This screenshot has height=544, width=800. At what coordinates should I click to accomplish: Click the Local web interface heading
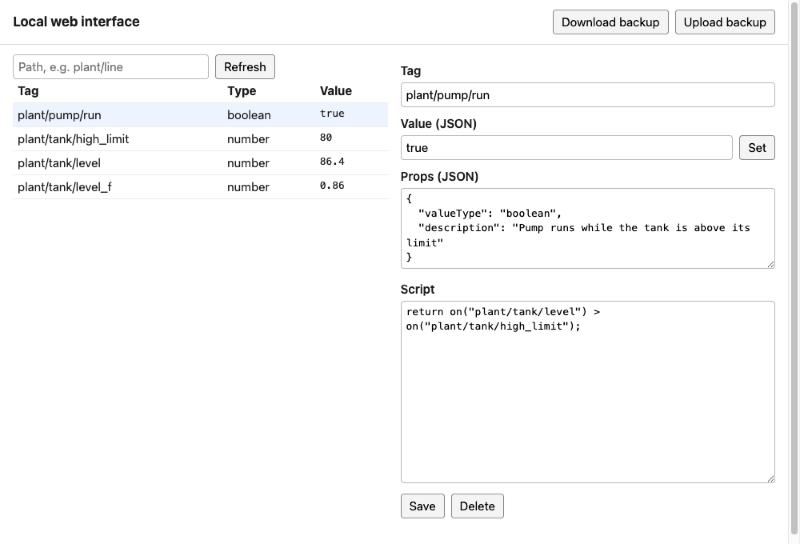coord(76,21)
